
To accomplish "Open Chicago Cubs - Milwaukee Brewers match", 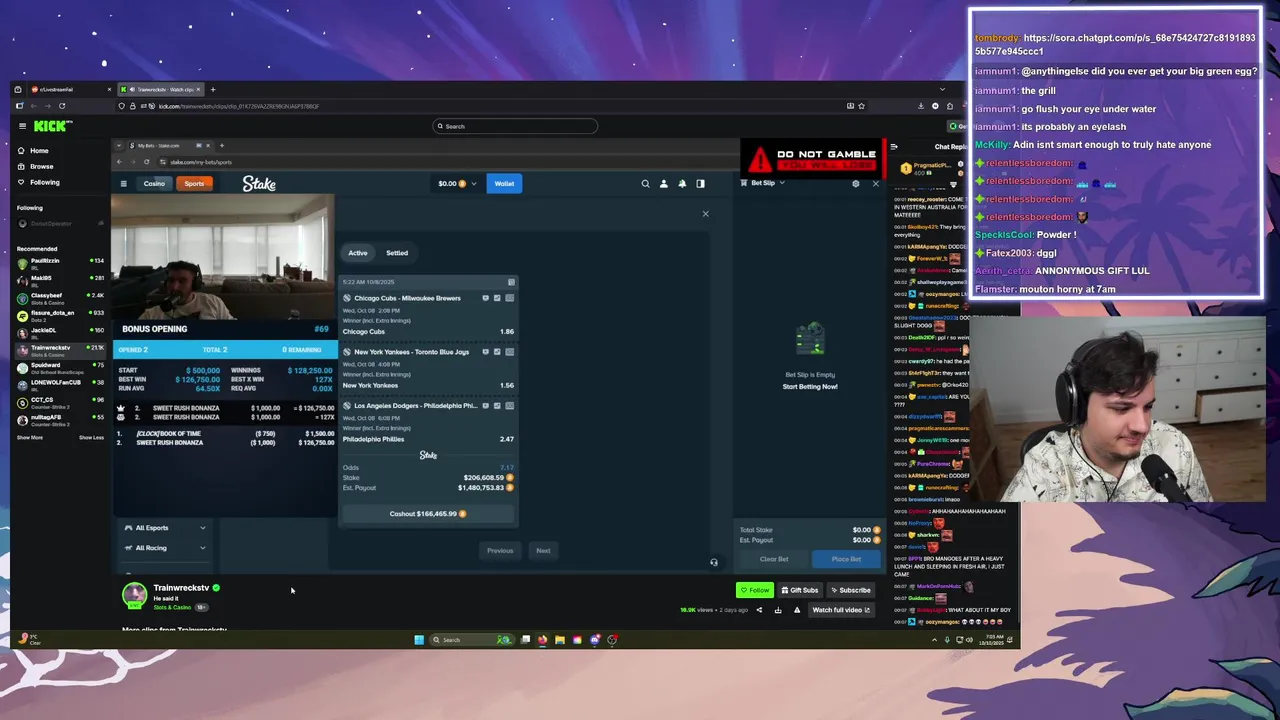I will click(407, 298).
